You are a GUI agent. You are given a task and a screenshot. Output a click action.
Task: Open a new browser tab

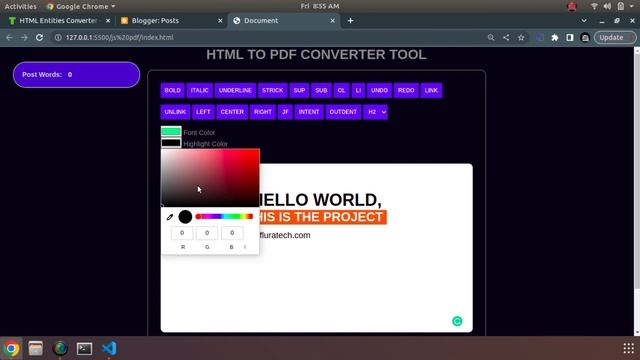[x=350, y=20]
